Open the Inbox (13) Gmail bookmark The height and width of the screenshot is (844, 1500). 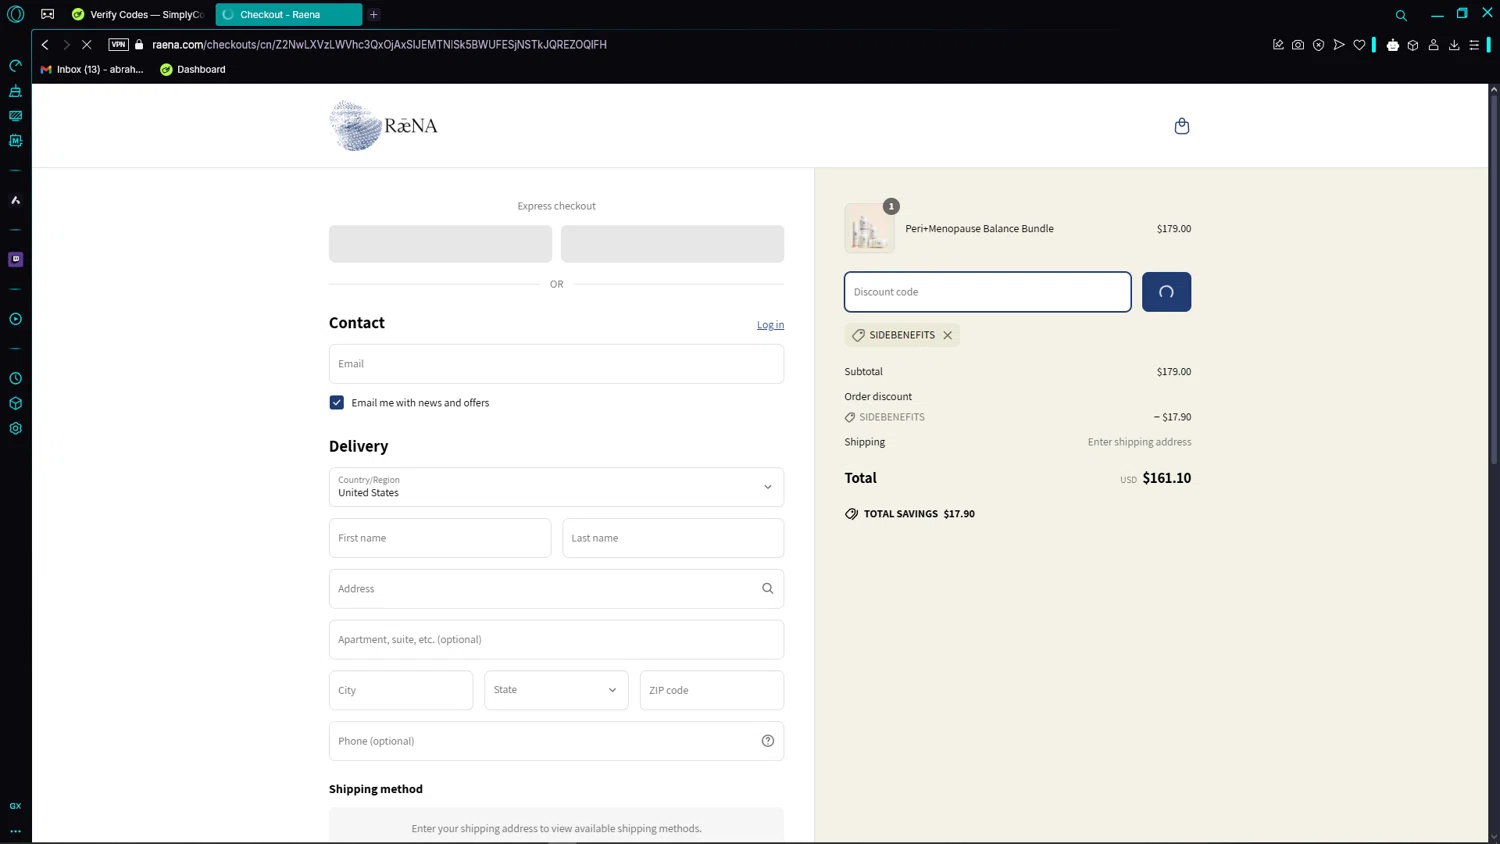[x=92, y=70]
